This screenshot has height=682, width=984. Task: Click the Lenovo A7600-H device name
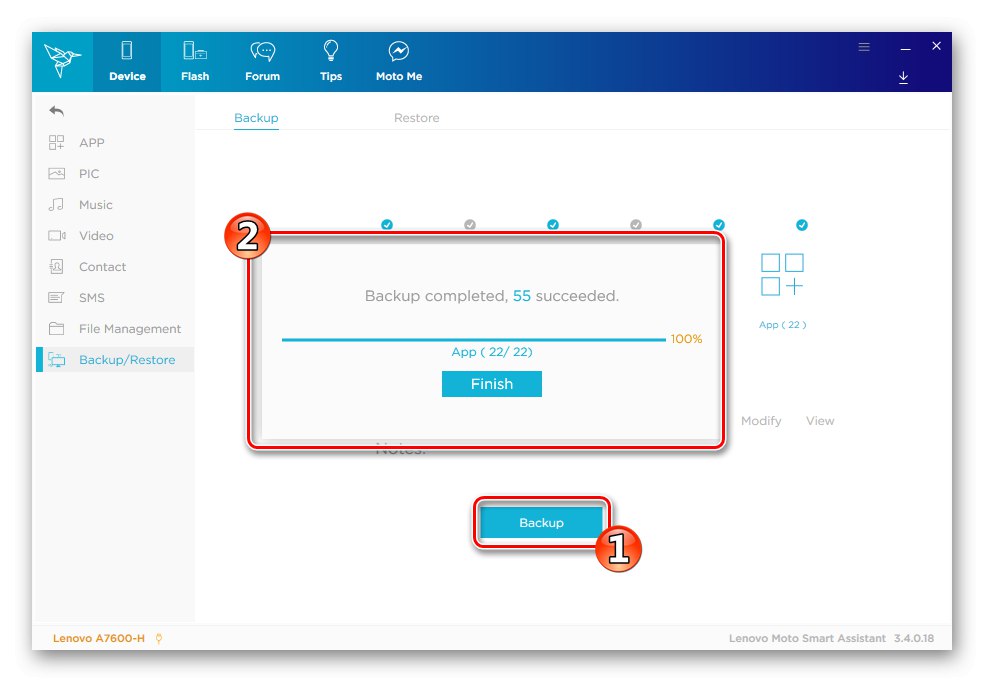click(x=99, y=638)
